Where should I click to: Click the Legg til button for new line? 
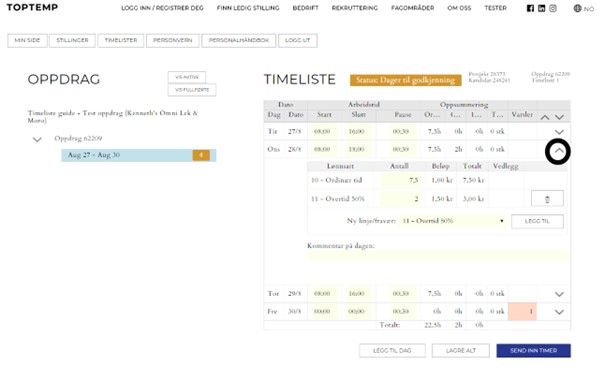coord(537,221)
